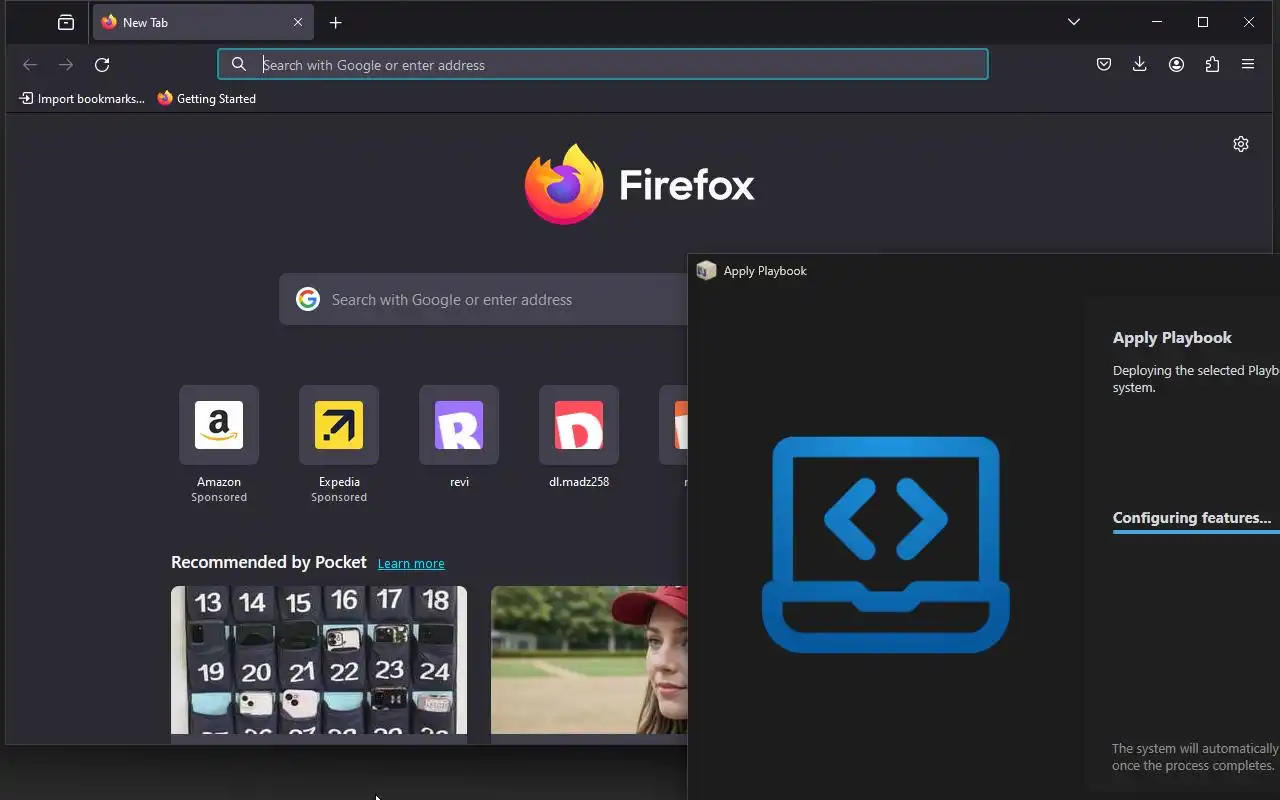Open the Firefox hamburger application menu

tap(1248, 65)
